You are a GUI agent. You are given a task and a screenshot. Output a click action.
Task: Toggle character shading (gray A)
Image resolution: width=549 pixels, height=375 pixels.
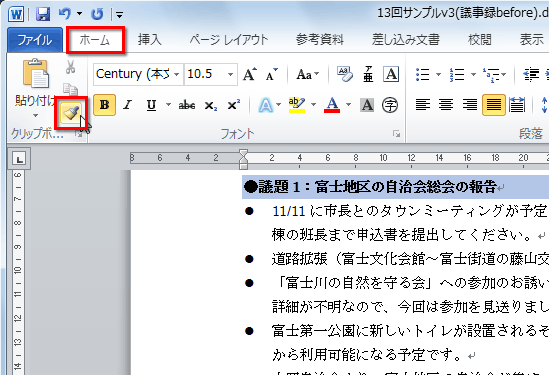pyautogui.click(x=367, y=105)
